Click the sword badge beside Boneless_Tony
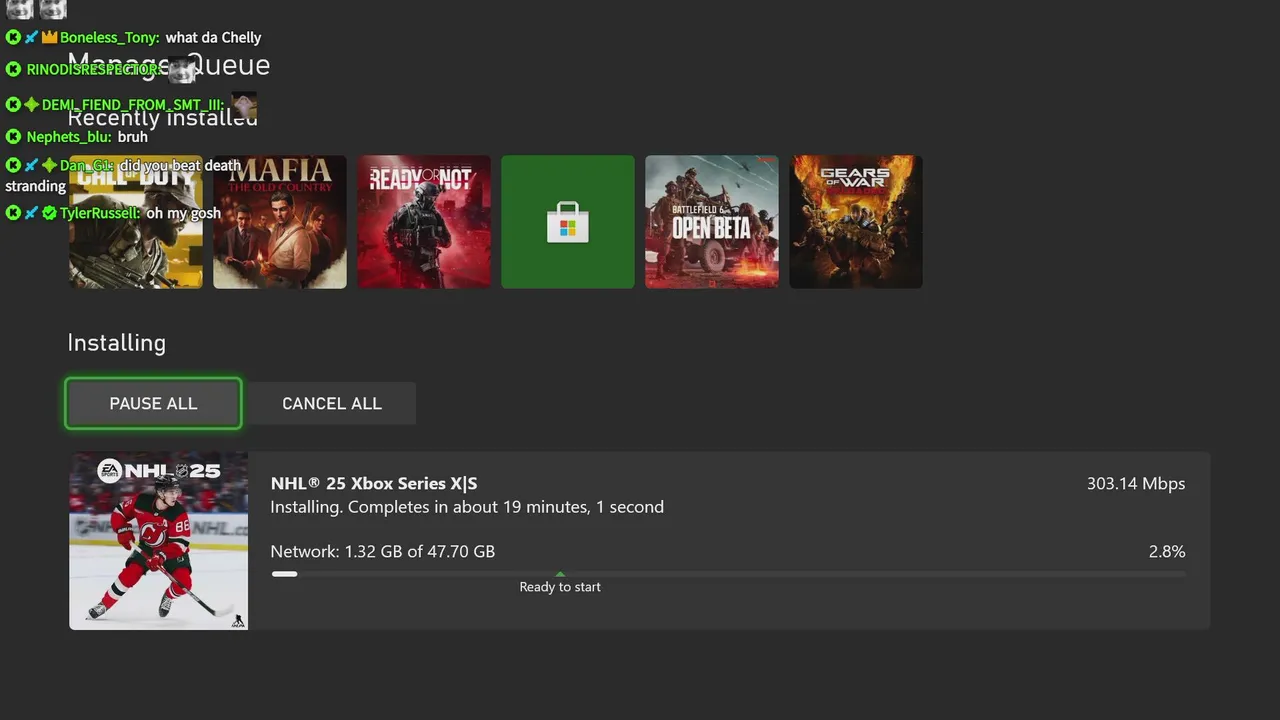This screenshot has height=720, width=1280. point(31,37)
